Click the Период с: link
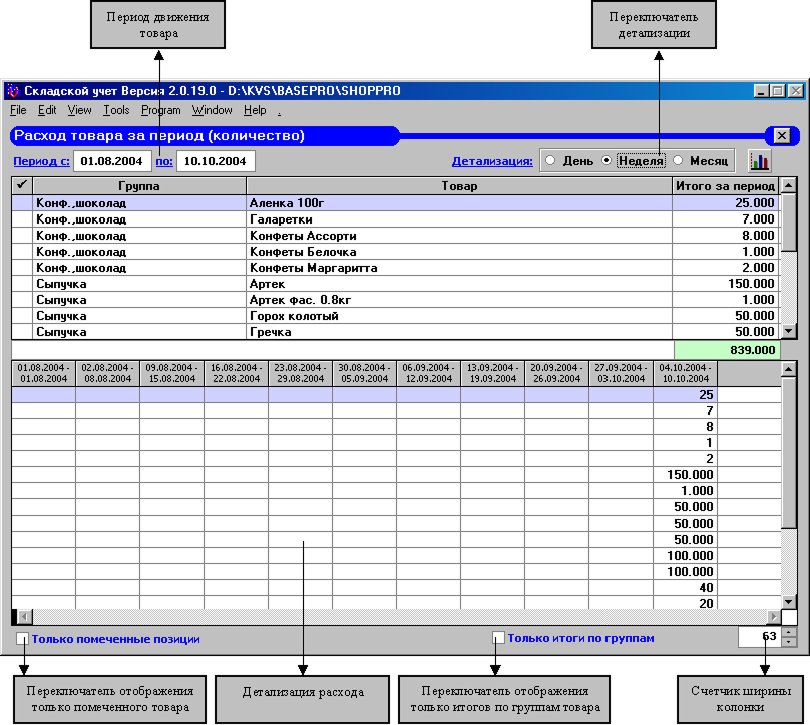Screen dimensions: 810x725 coord(41,161)
